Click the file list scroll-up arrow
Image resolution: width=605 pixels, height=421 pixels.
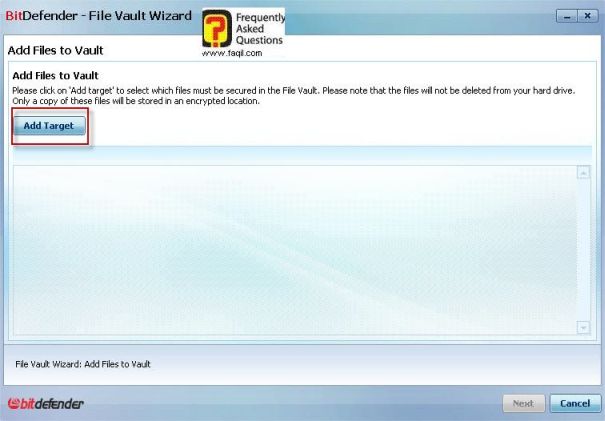tap(583, 172)
